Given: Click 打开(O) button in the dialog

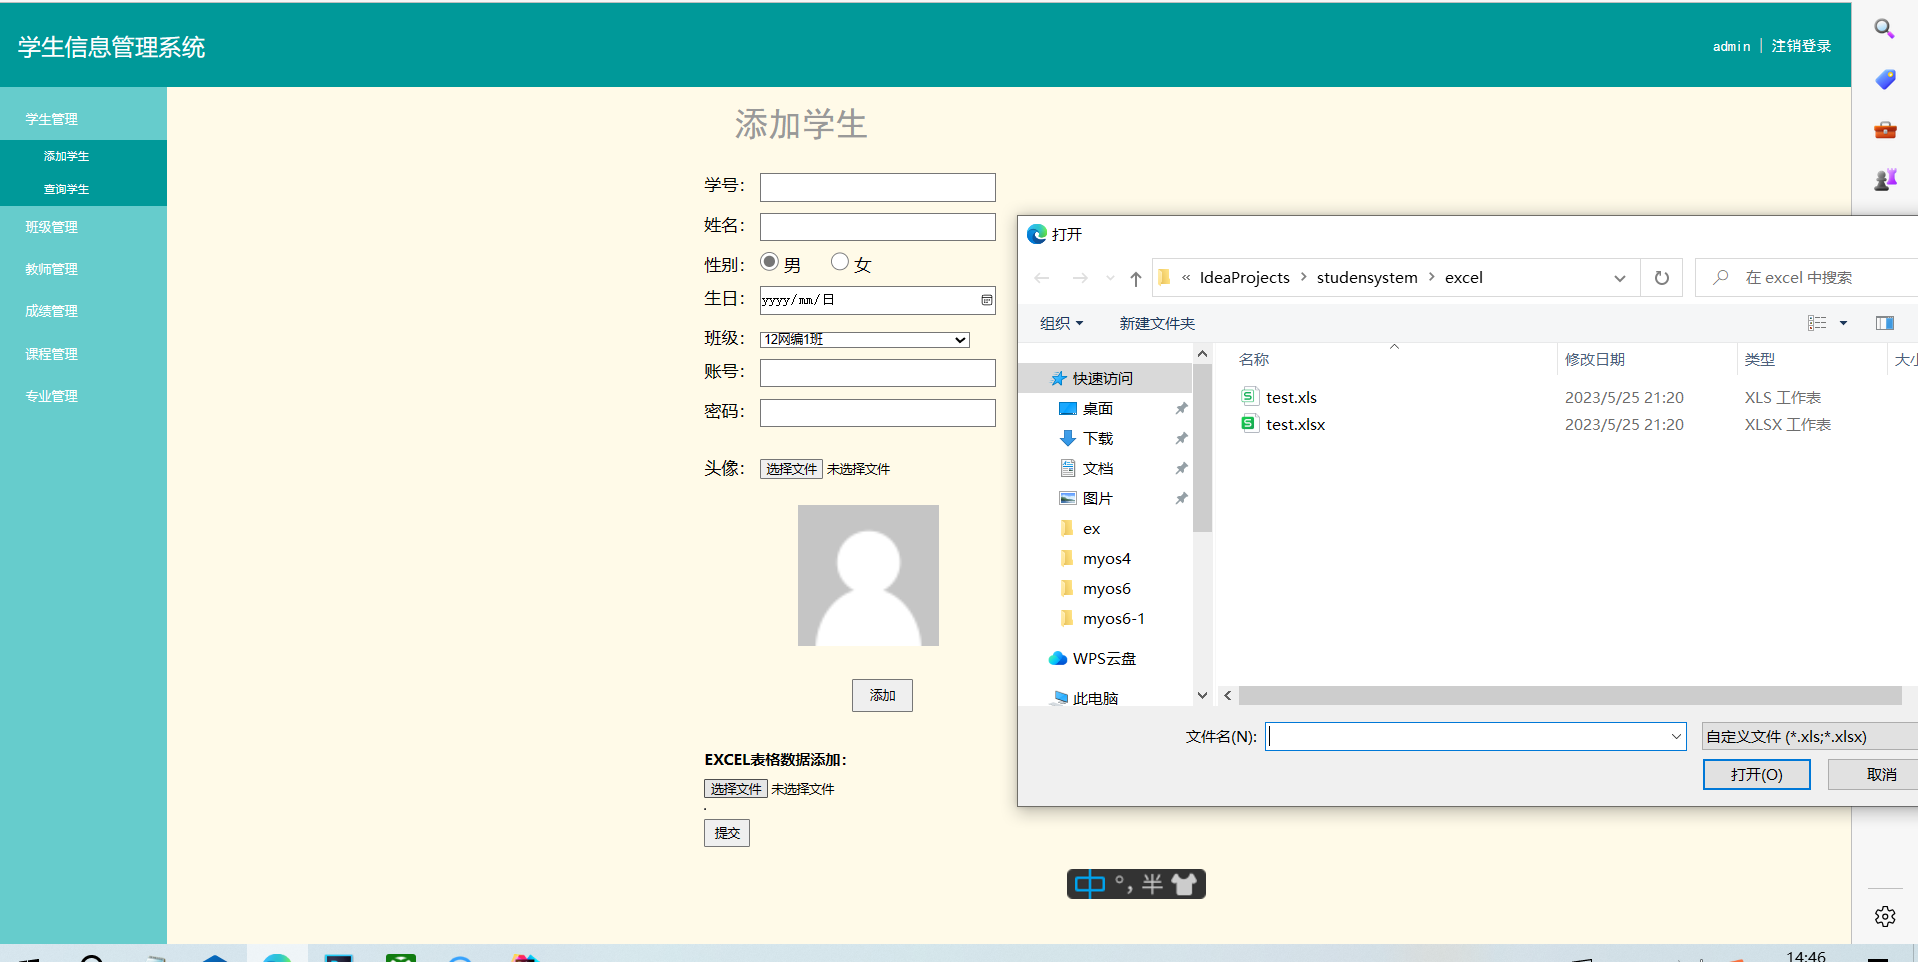Looking at the screenshot, I should click(x=1757, y=774).
